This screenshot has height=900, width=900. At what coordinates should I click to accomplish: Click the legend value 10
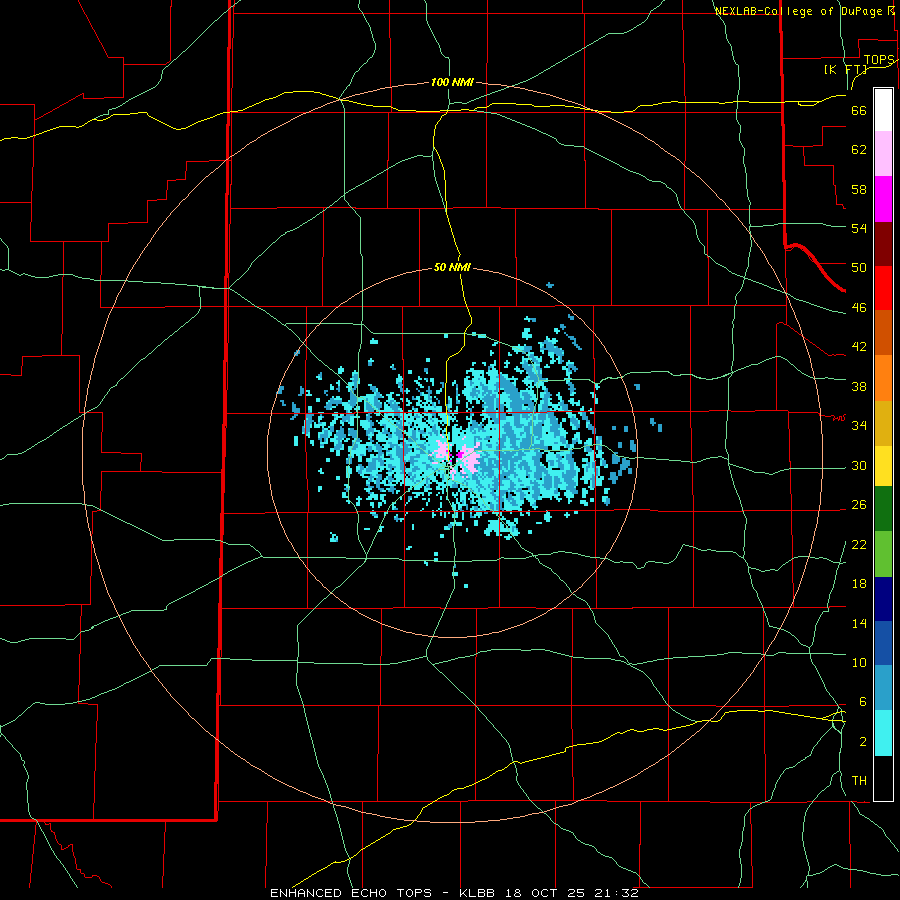click(859, 662)
